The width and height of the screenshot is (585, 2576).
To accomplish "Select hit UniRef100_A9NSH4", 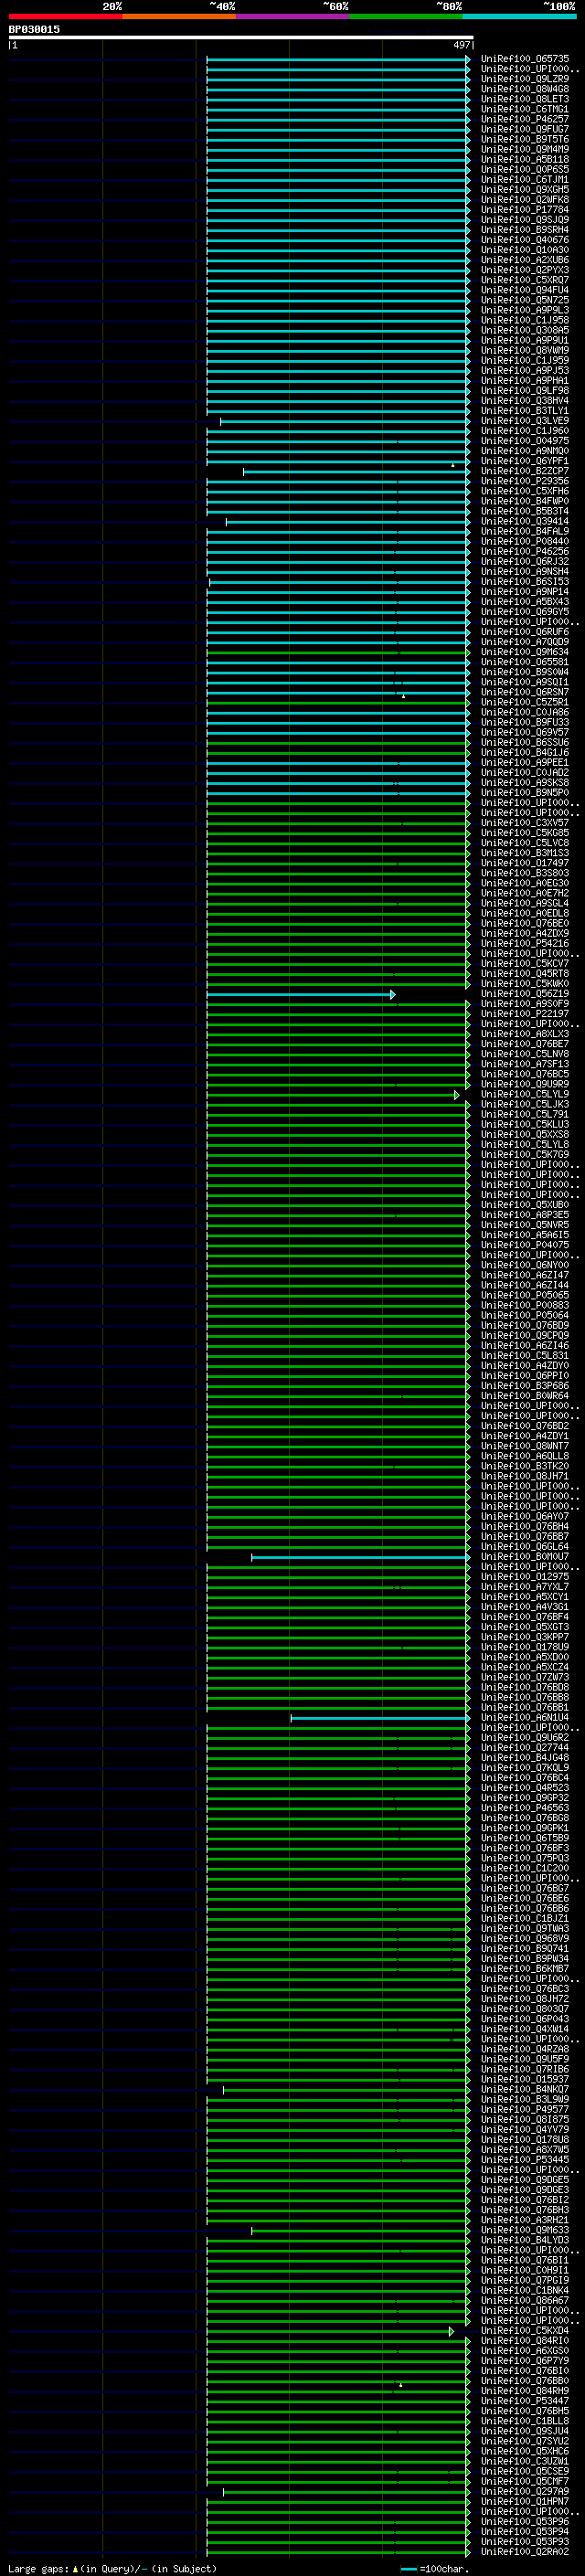I will pos(524,572).
